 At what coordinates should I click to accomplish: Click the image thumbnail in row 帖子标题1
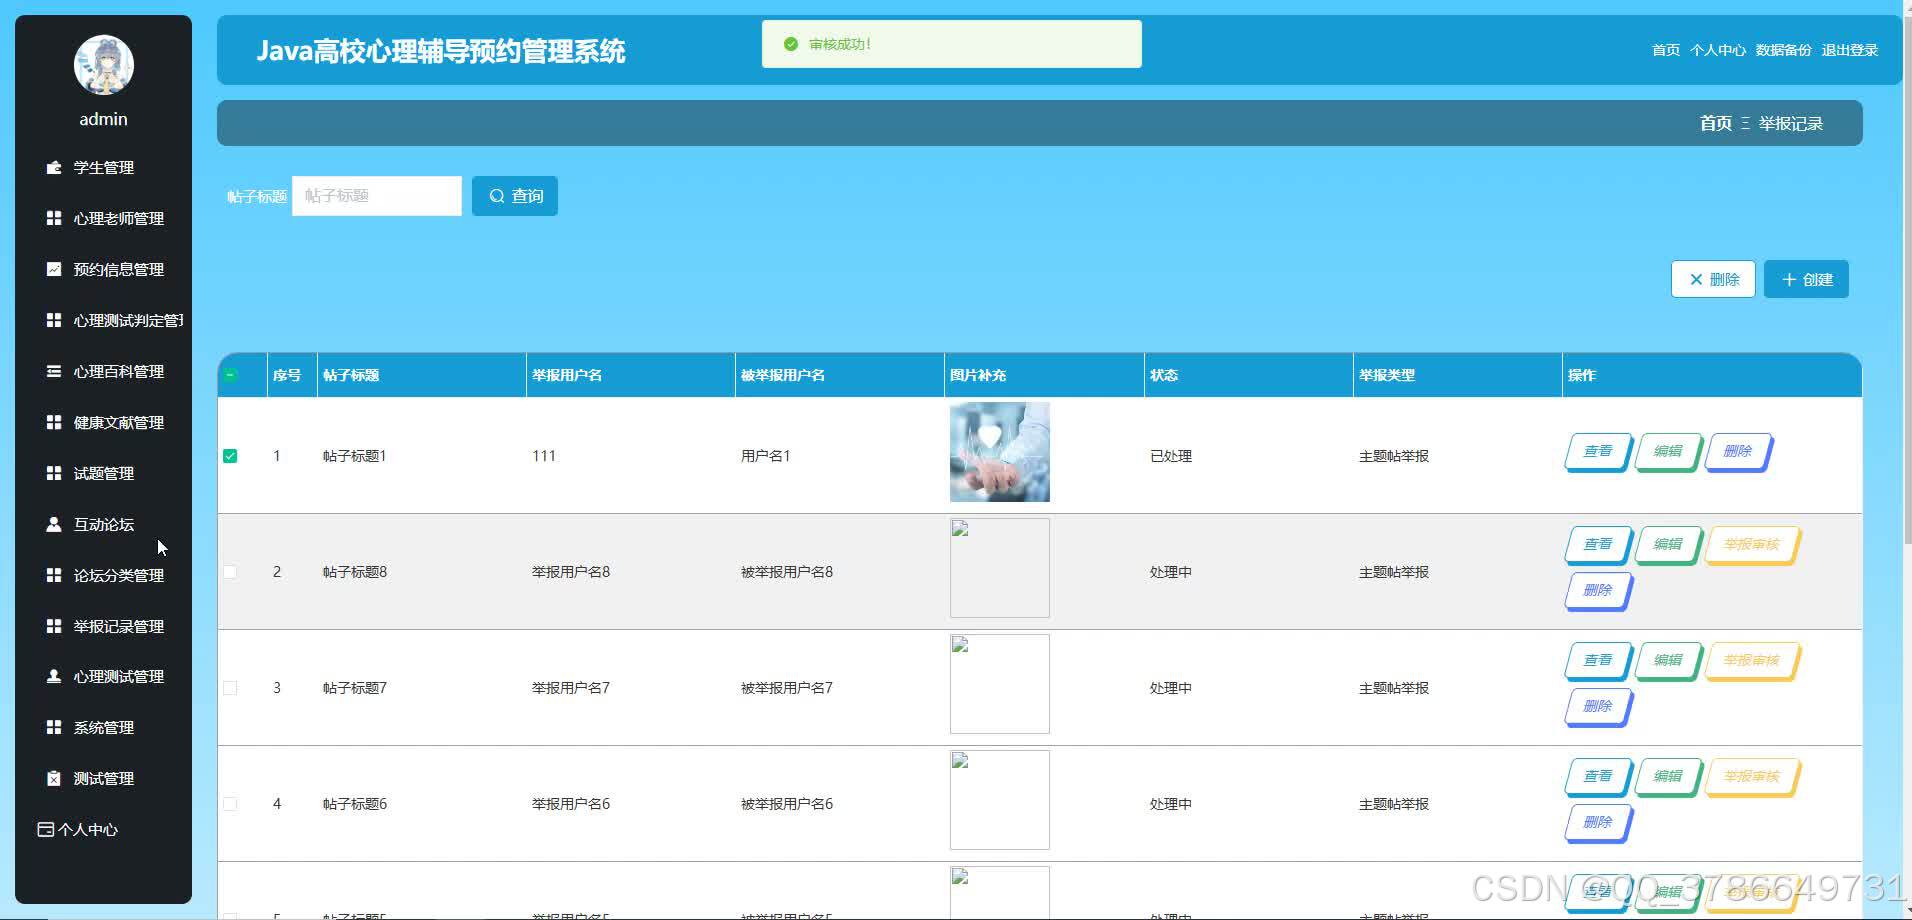pyautogui.click(x=1000, y=452)
